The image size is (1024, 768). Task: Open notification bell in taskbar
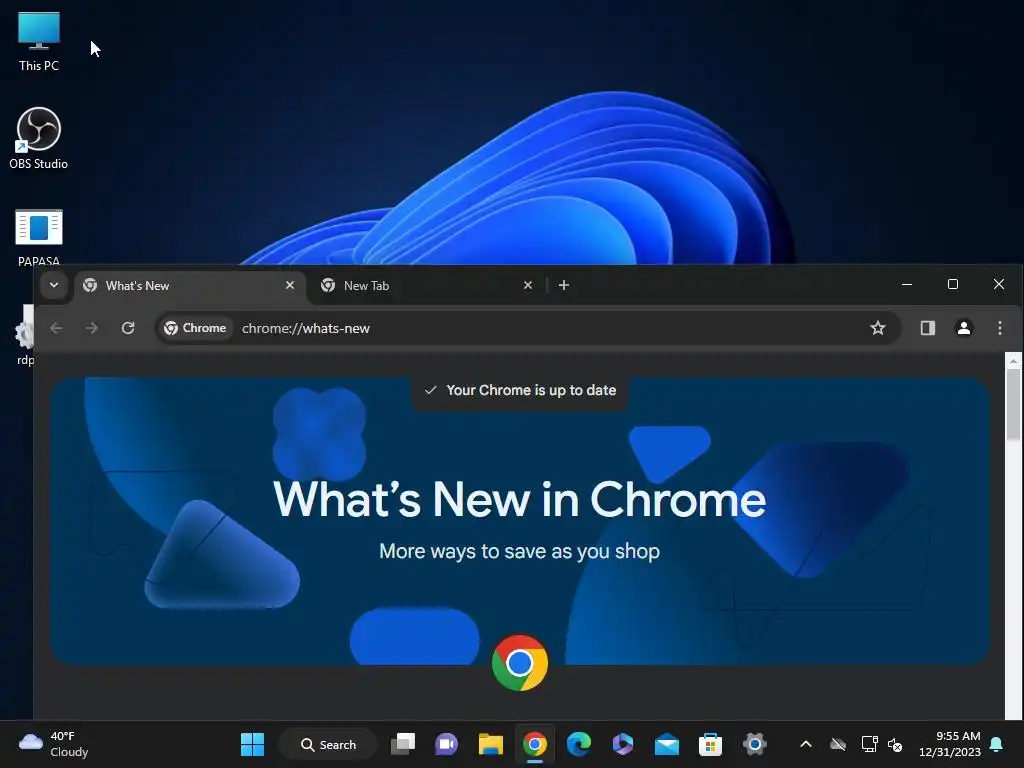pyautogui.click(x=997, y=744)
